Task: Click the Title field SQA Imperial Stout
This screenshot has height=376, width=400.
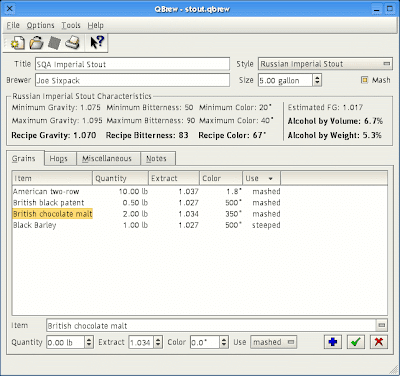Action: (x=132, y=64)
